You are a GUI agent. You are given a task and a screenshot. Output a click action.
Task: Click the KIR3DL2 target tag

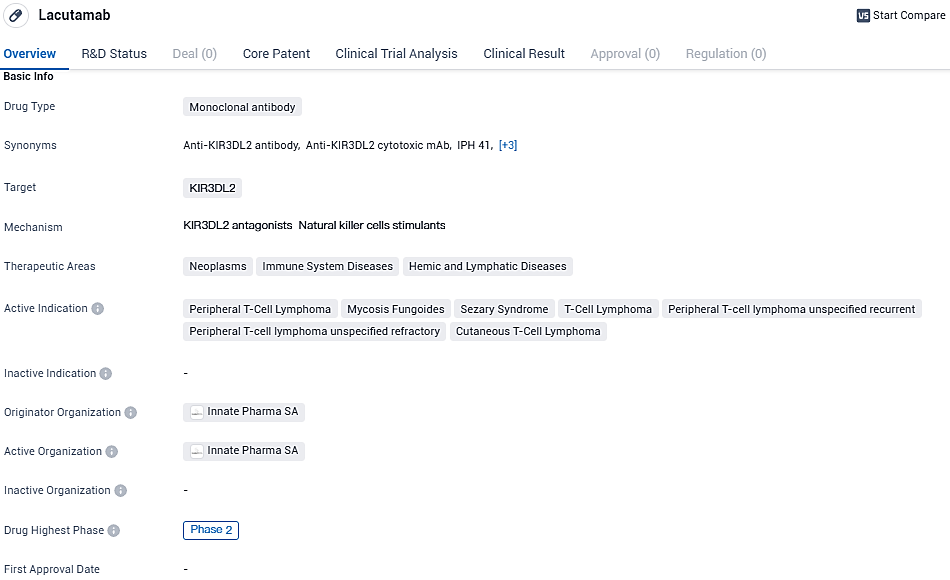point(213,188)
